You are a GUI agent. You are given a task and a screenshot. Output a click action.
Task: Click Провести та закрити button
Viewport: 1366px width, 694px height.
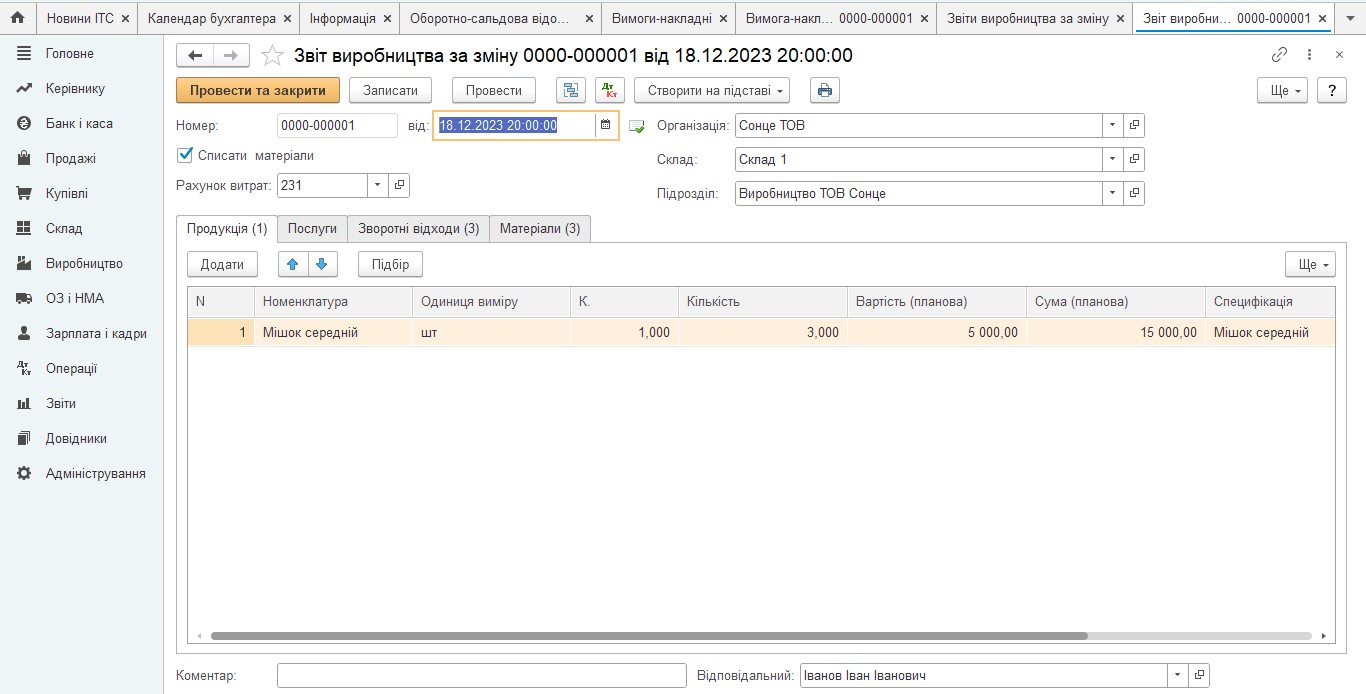[258, 90]
